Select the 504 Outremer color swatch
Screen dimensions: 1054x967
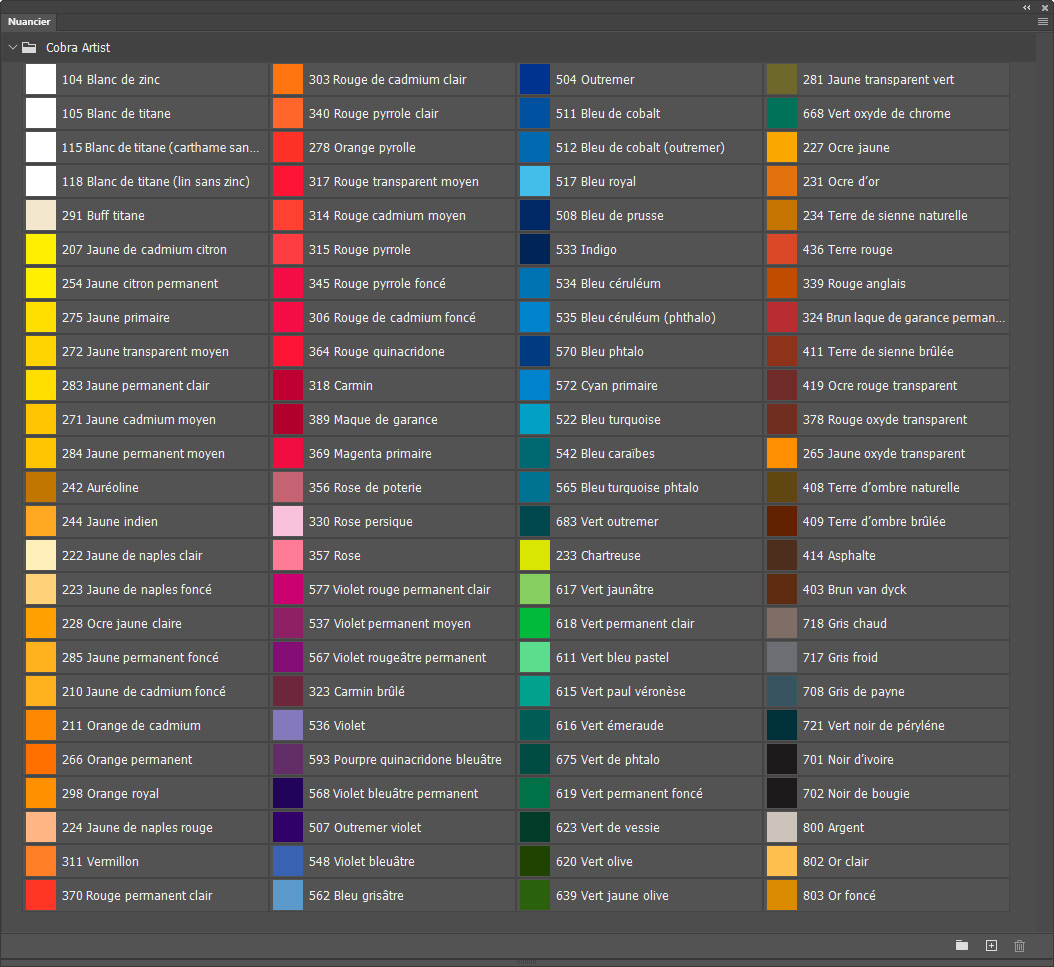[x=534, y=79]
